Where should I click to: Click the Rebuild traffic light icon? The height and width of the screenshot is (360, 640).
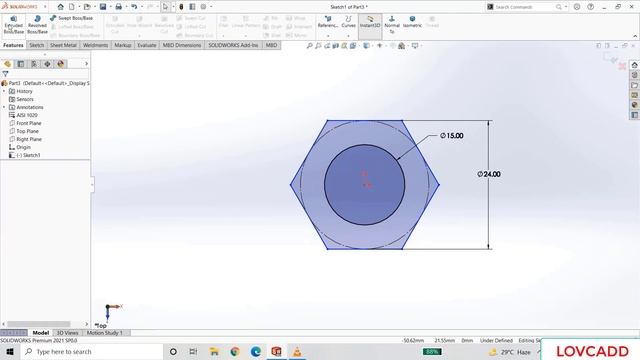181,7
